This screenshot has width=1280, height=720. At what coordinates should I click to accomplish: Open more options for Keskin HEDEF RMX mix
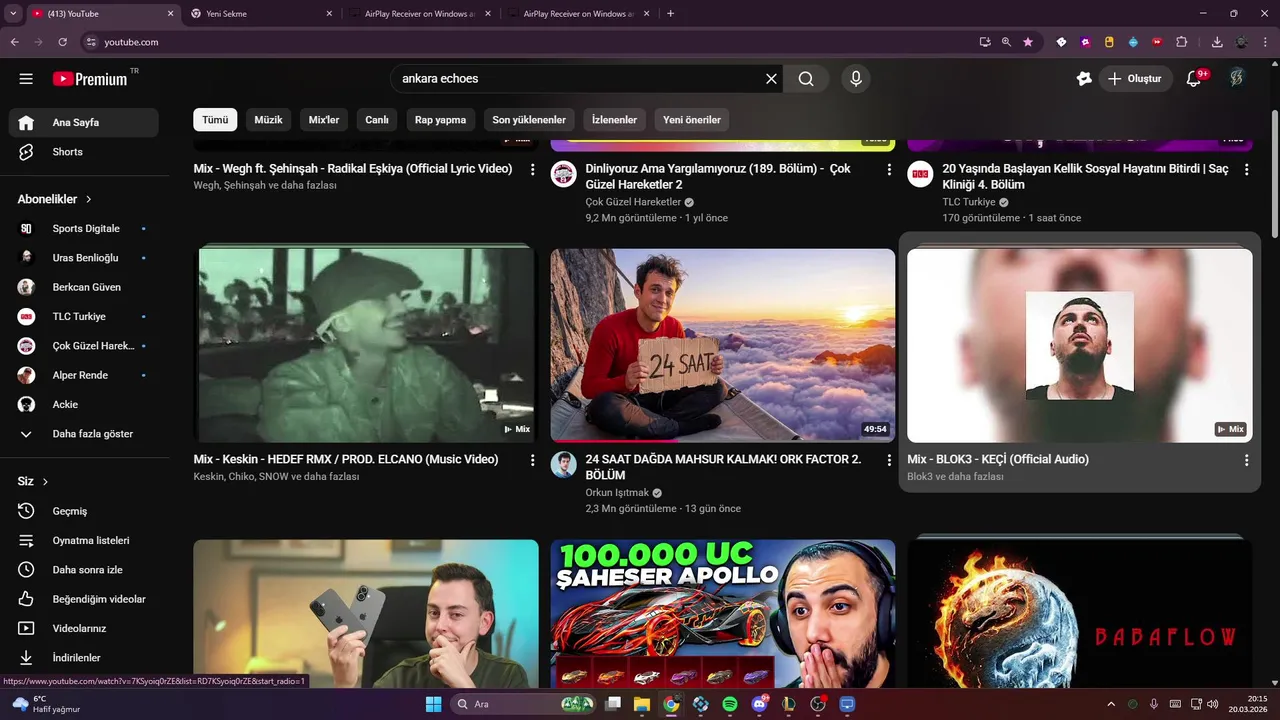click(532, 460)
